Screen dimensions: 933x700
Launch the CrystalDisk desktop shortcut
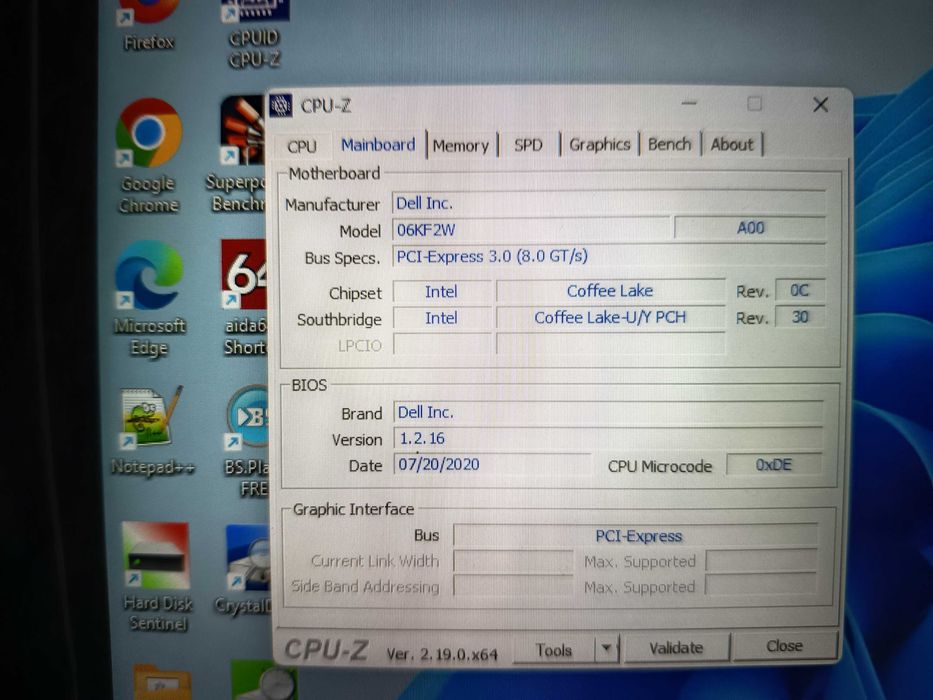(244, 571)
